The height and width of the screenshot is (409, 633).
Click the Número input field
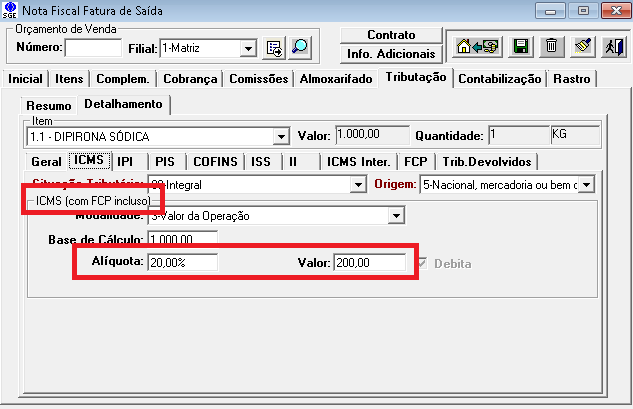93,48
